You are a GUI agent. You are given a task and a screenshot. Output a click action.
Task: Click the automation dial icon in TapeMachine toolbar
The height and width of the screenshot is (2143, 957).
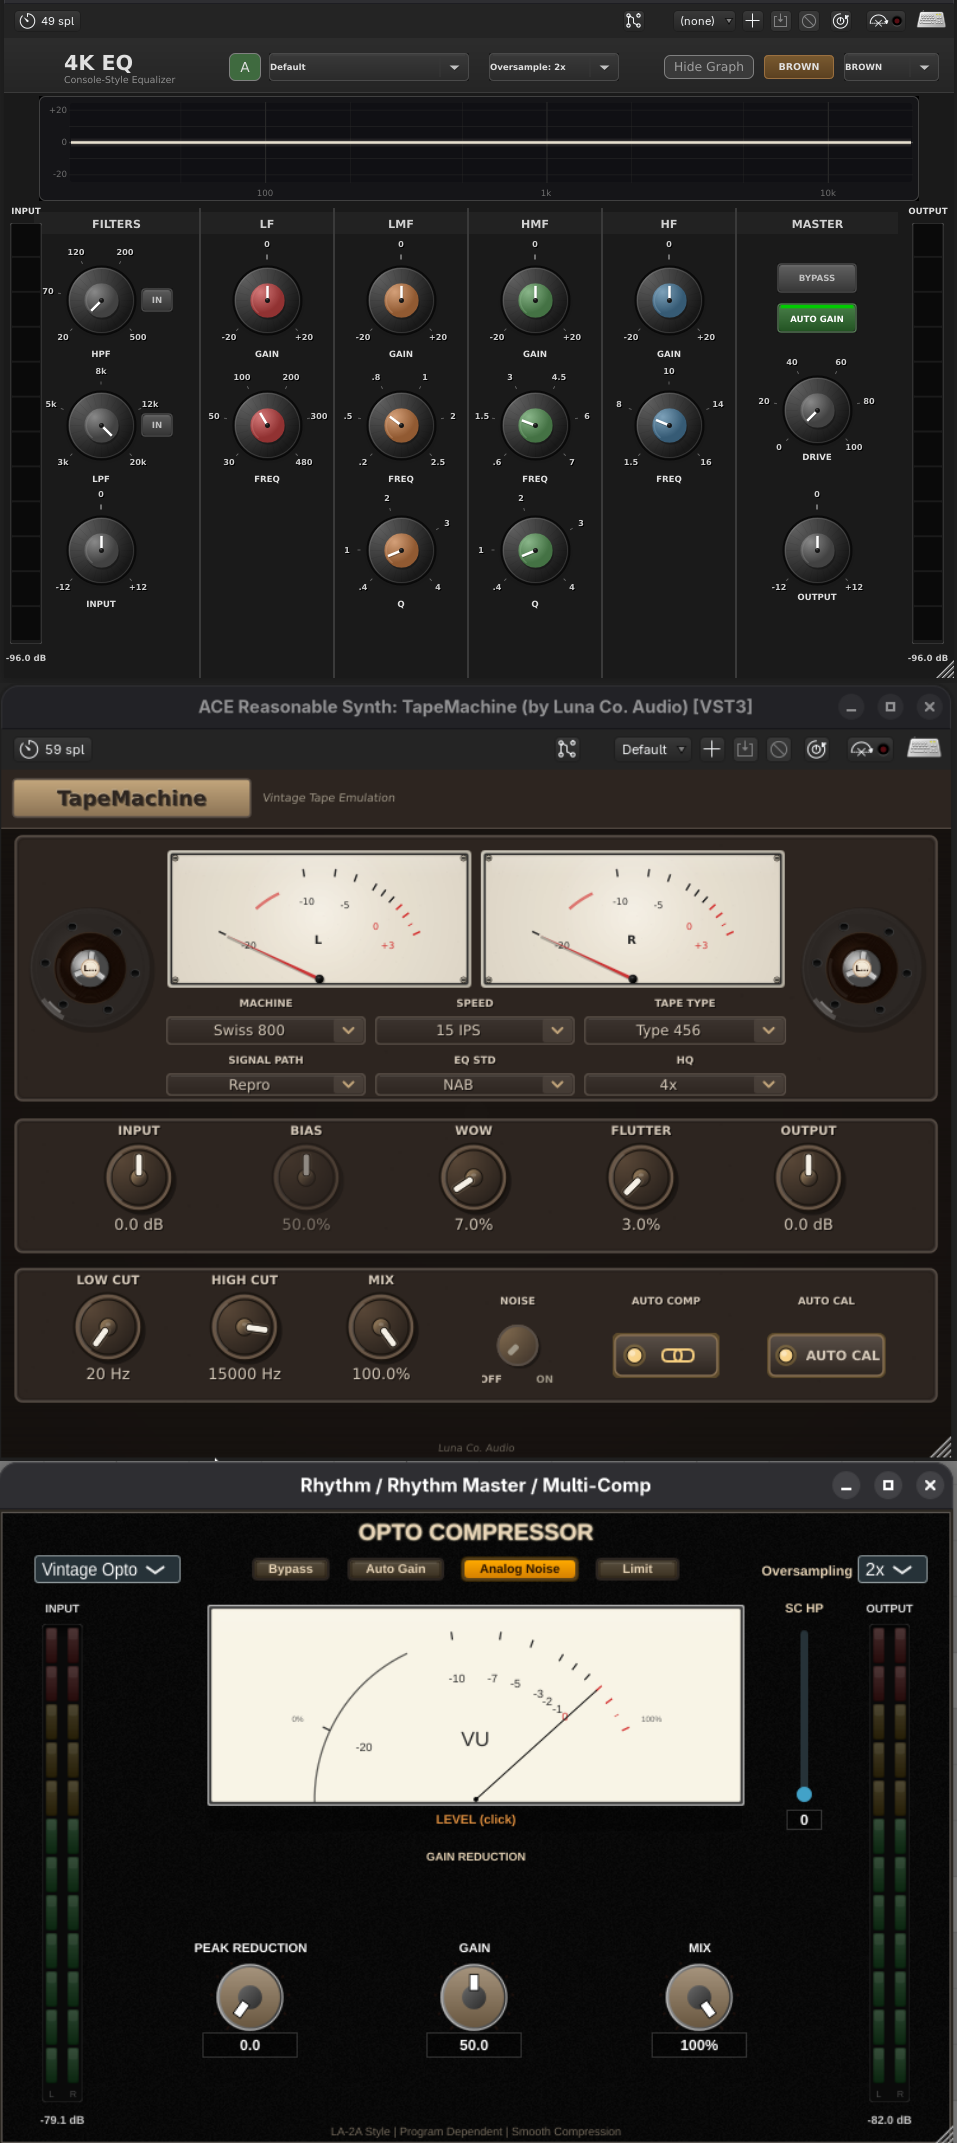pos(817,749)
